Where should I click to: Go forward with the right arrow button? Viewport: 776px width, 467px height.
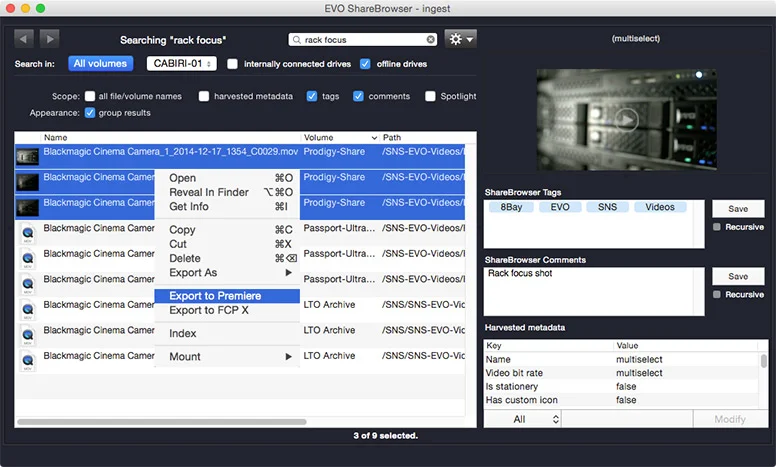49,39
